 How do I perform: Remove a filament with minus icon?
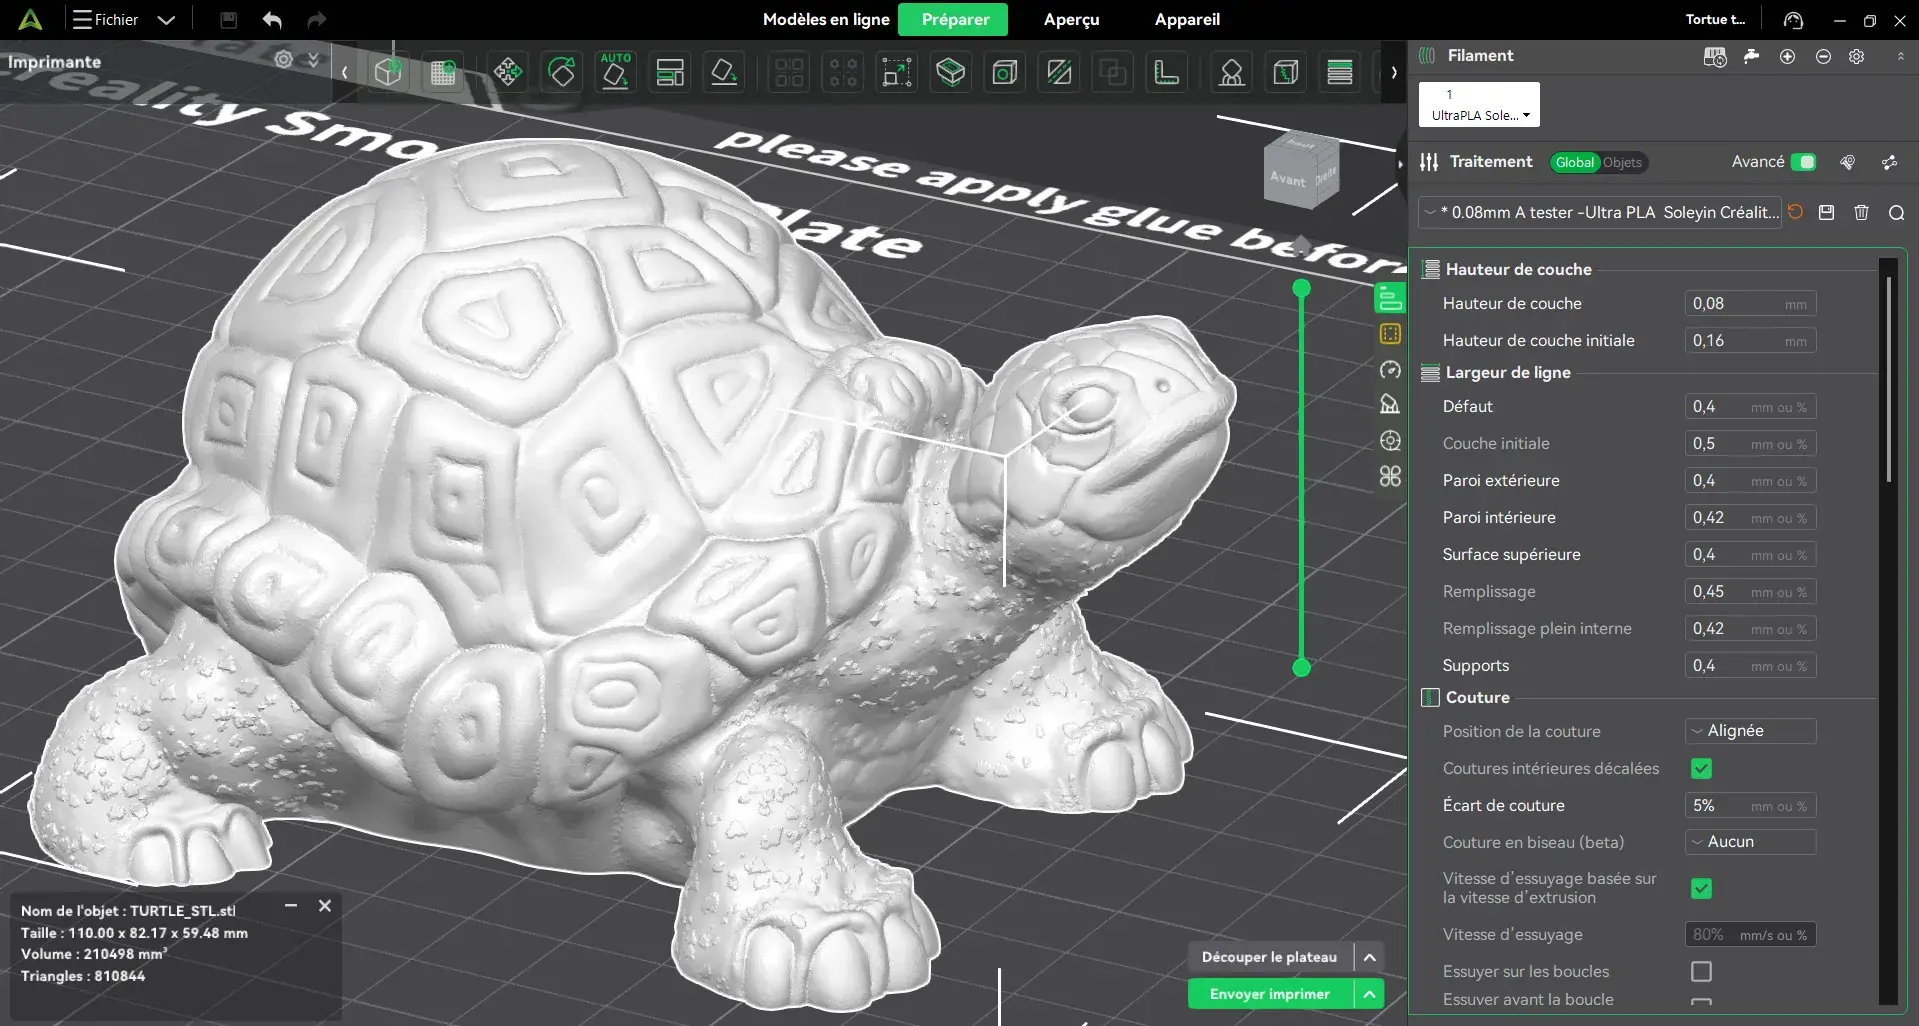coord(1823,56)
